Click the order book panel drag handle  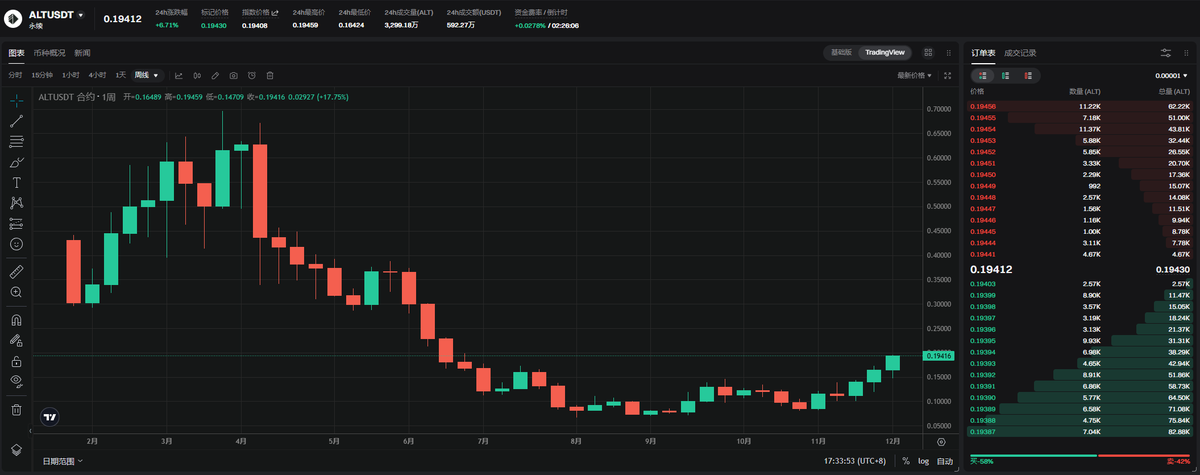point(1185,52)
